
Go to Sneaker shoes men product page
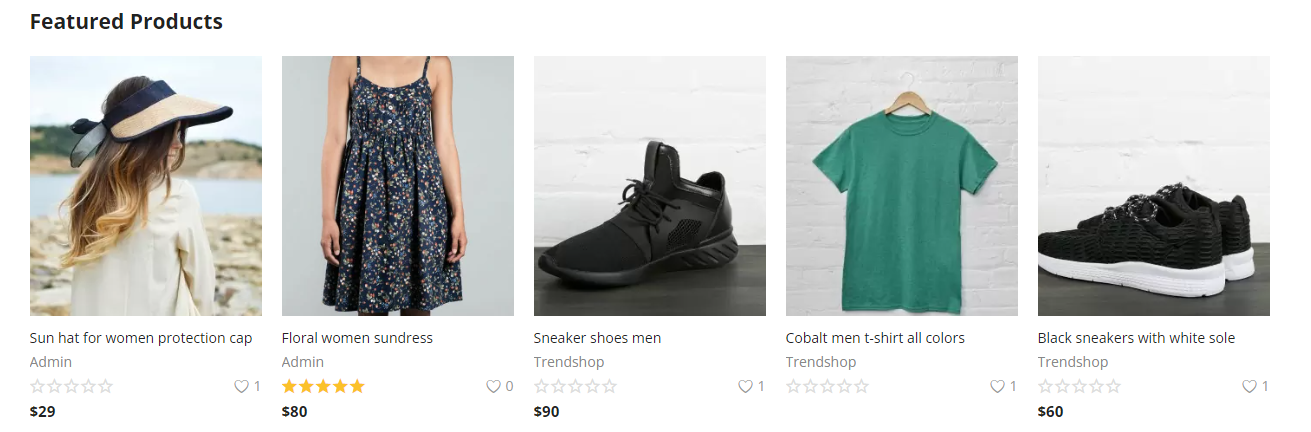click(597, 338)
